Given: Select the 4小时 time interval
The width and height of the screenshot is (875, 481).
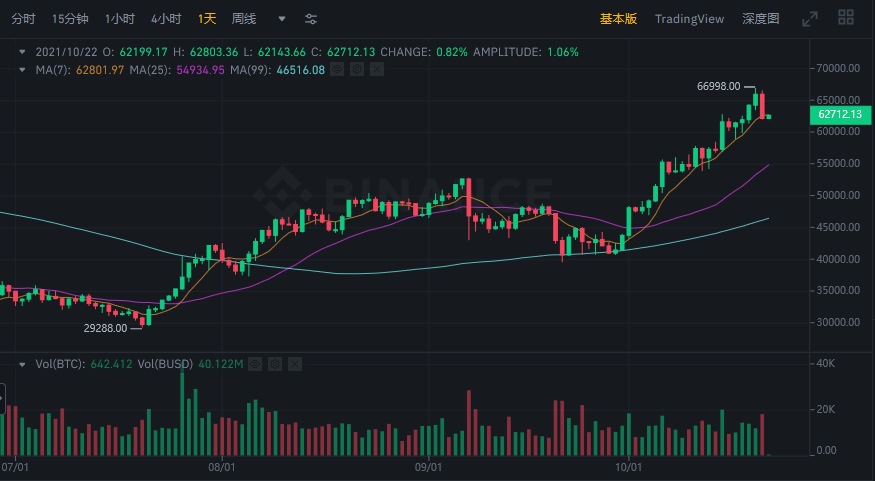Looking at the screenshot, I should tap(166, 19).
